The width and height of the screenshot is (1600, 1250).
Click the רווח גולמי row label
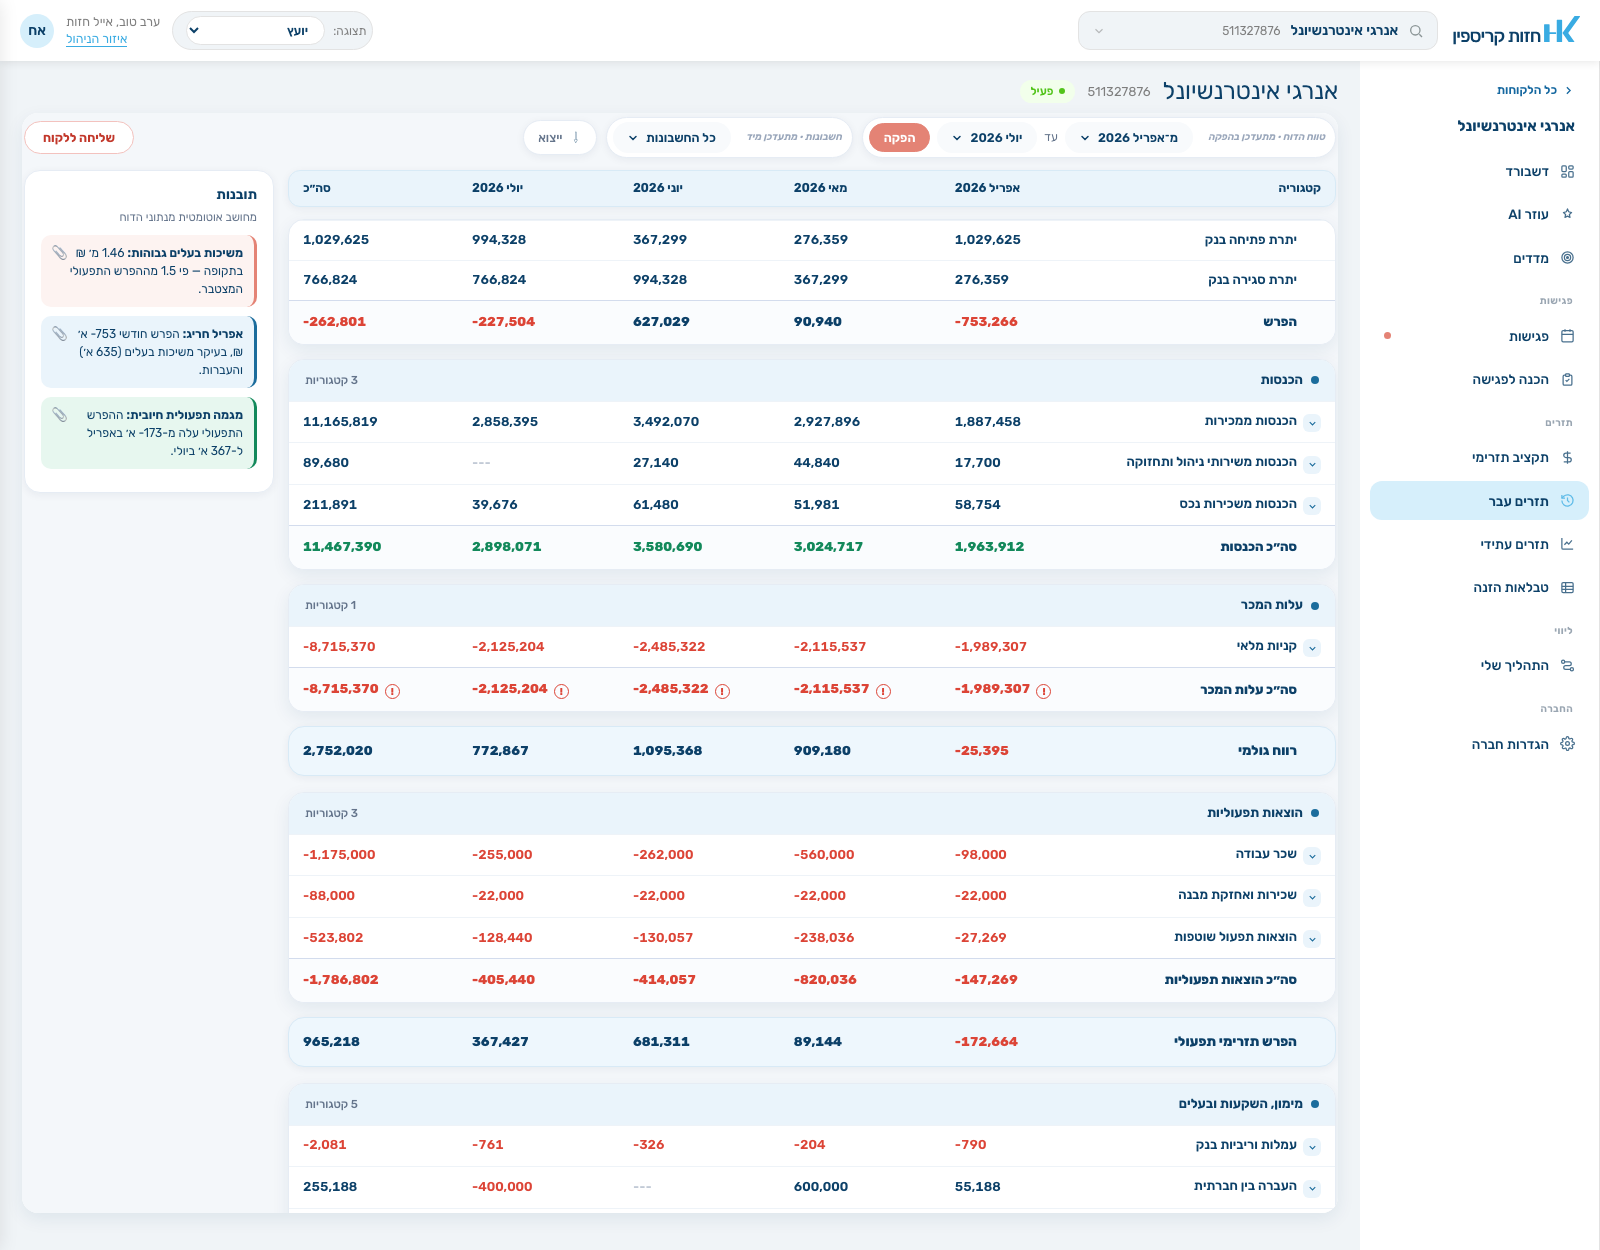point(1267,751)
